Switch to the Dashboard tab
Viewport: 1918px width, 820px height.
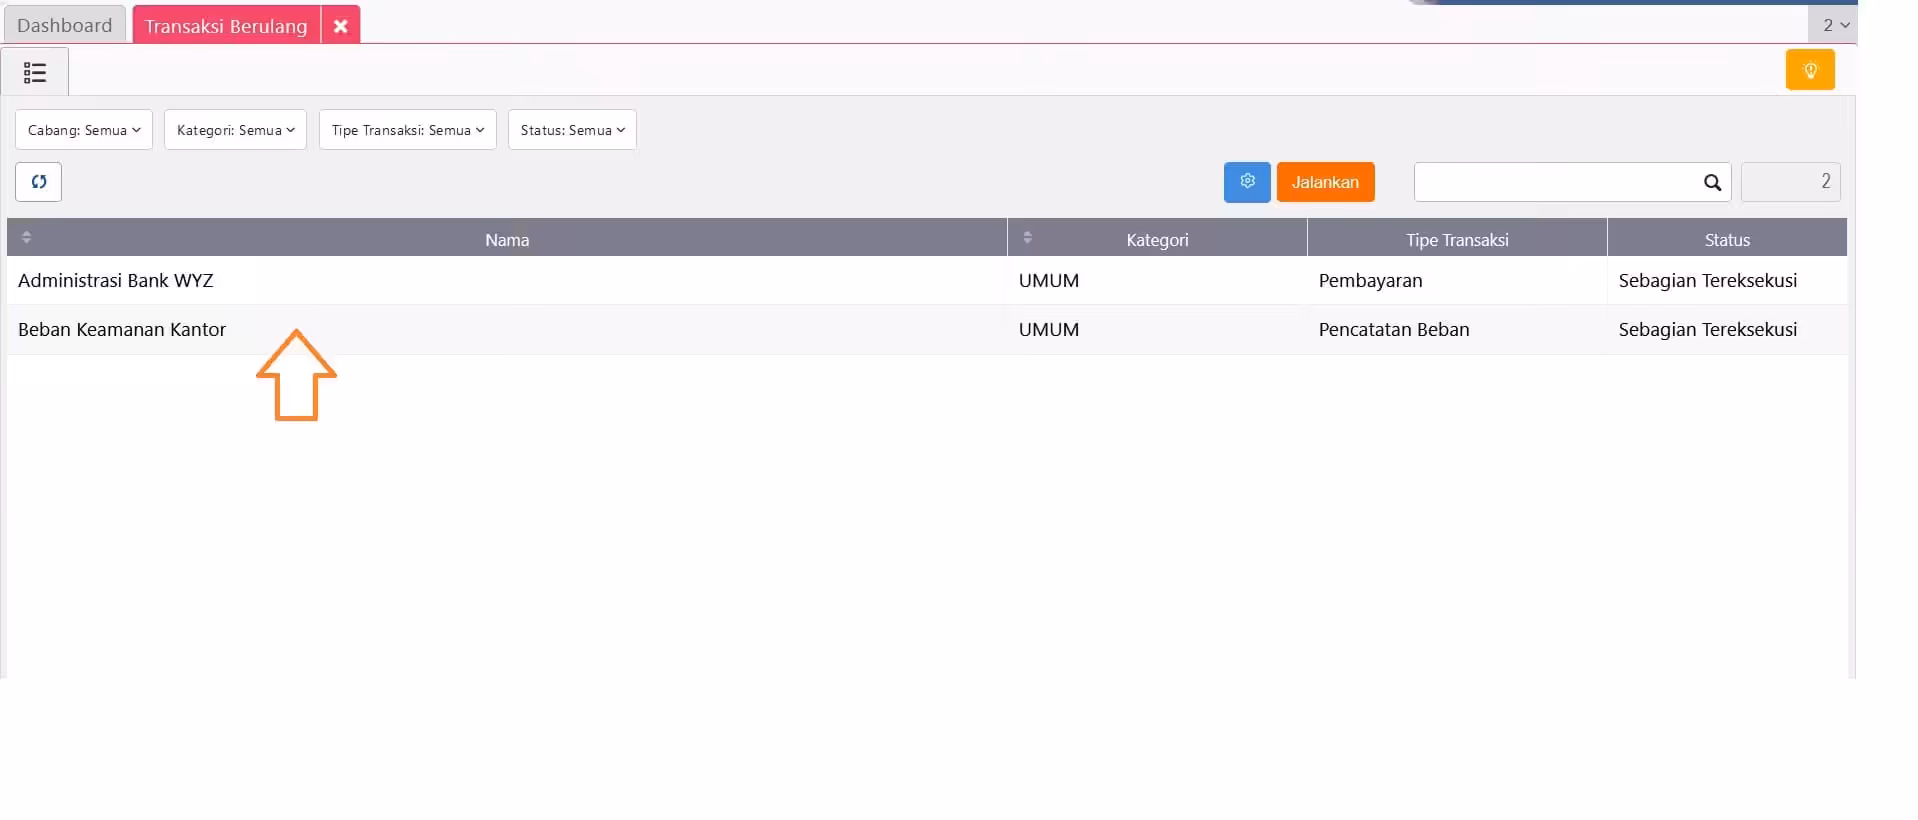[x=65, y=26]
